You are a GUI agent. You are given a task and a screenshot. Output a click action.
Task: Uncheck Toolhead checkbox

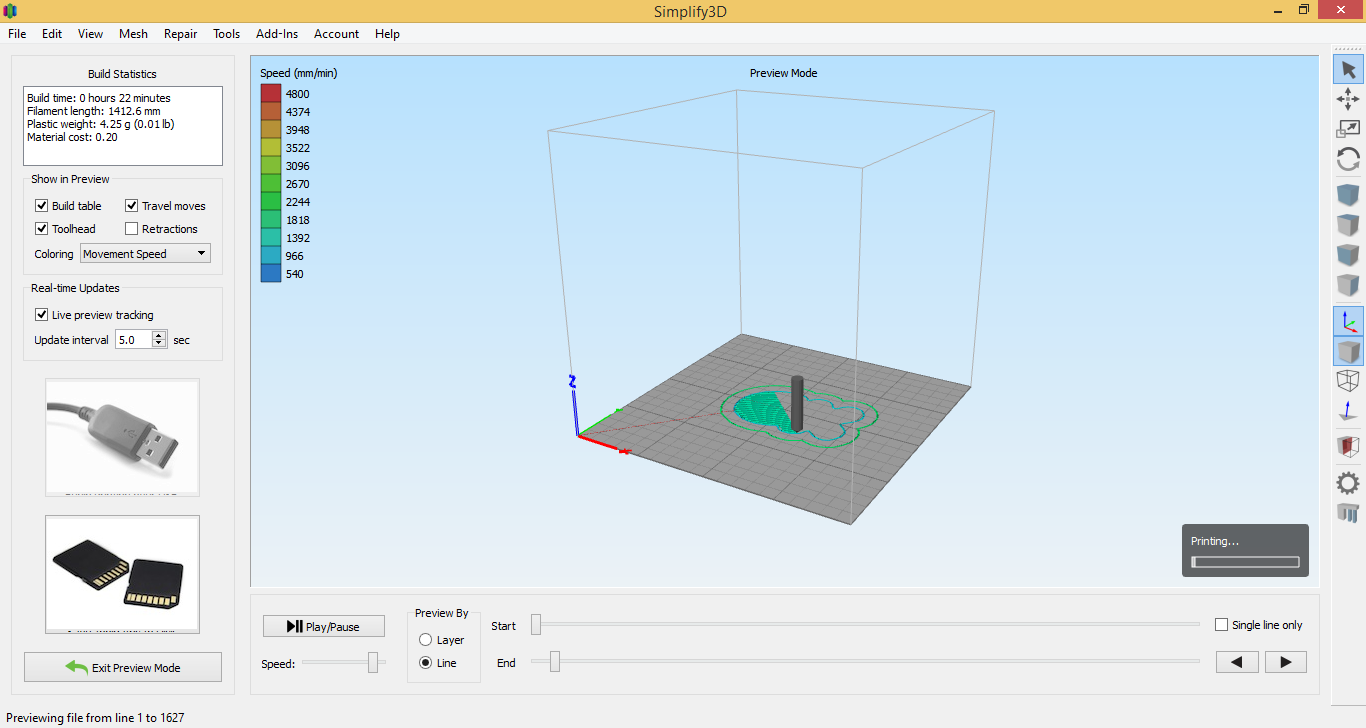(42, 229)
